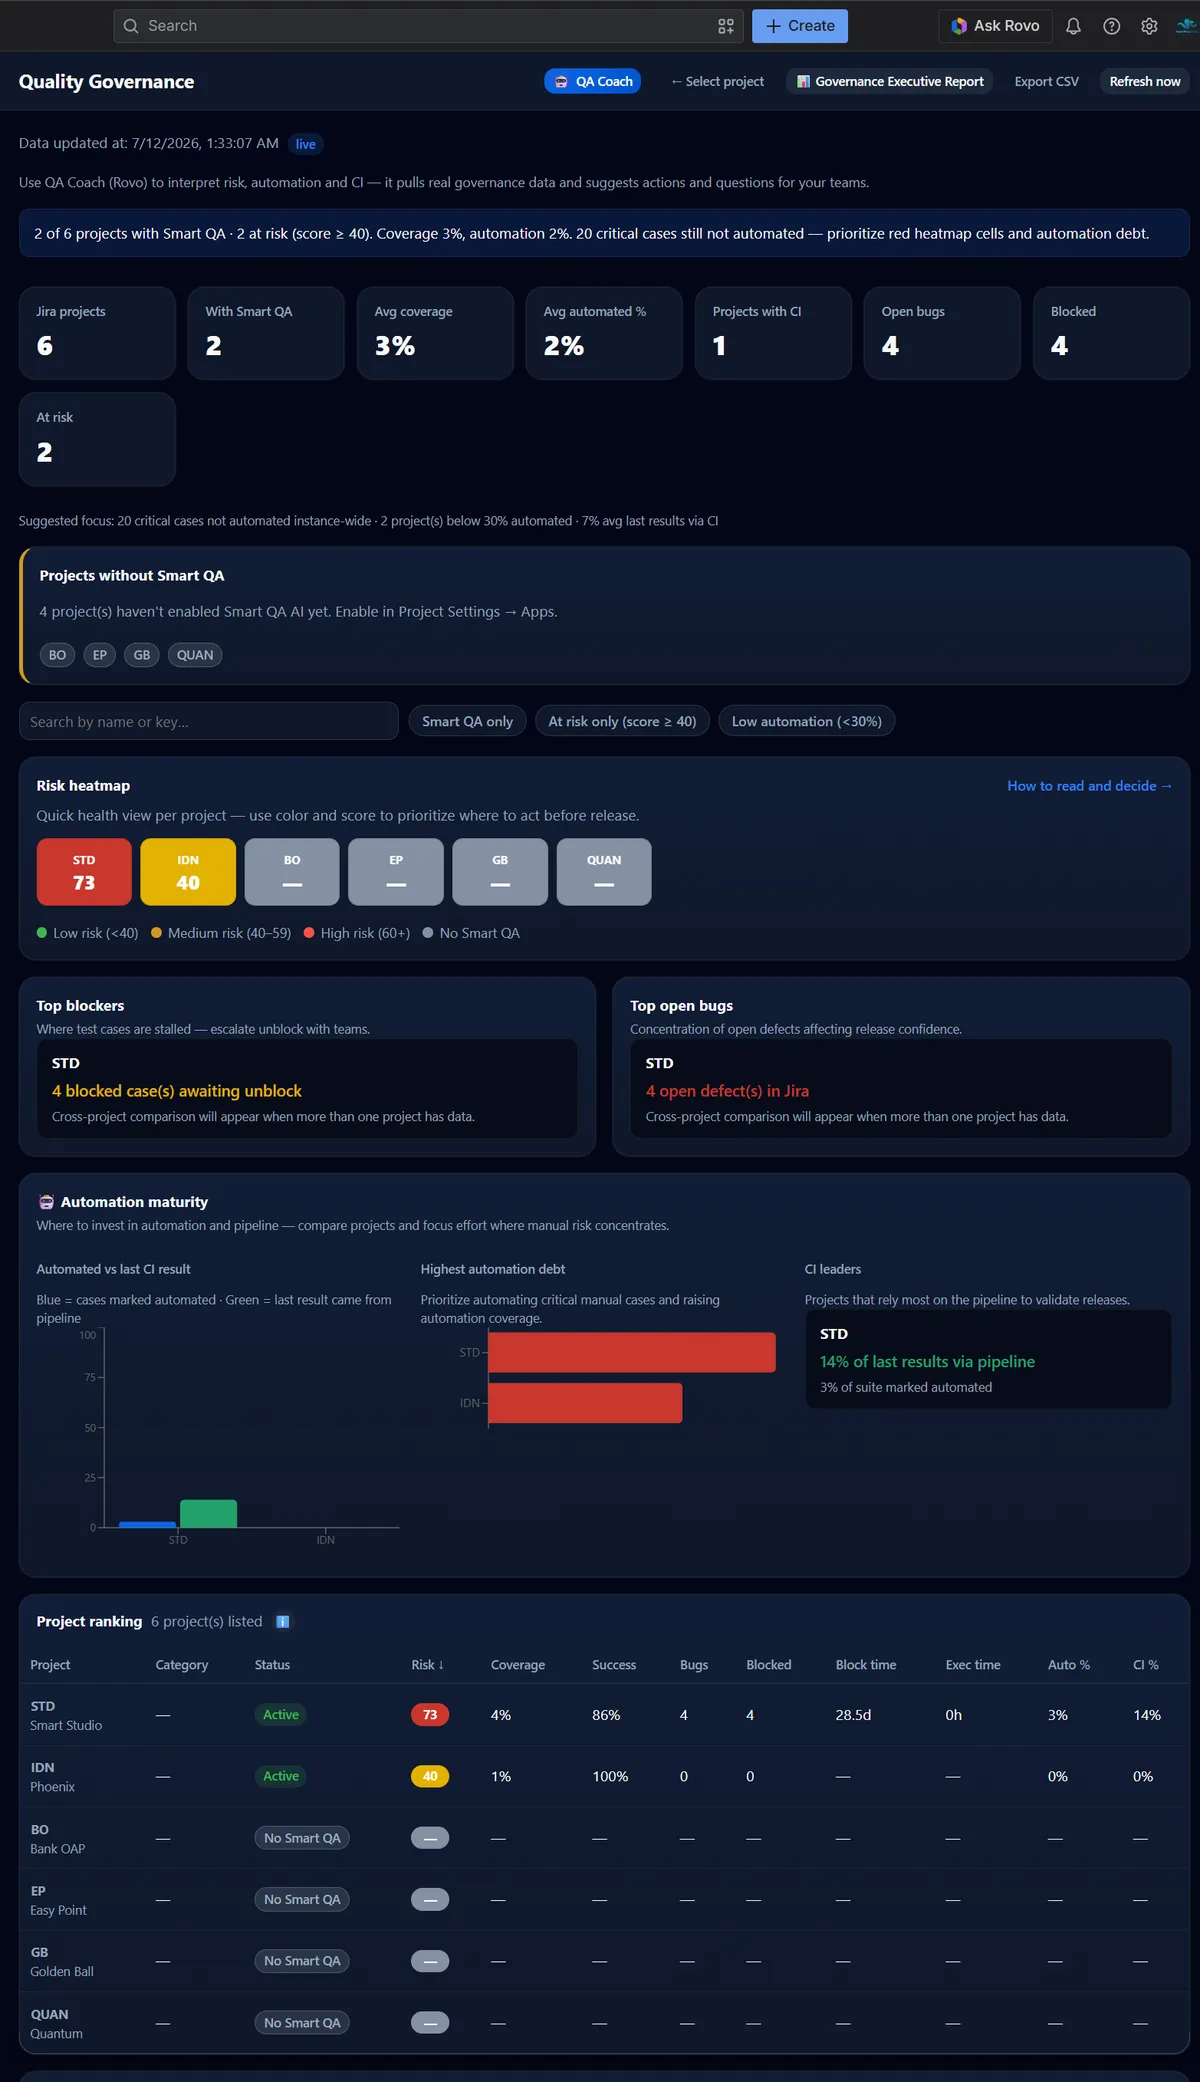Click the EP chip under Projects without Smart QA
The image size is (1200, 2082).
point(100,655)
